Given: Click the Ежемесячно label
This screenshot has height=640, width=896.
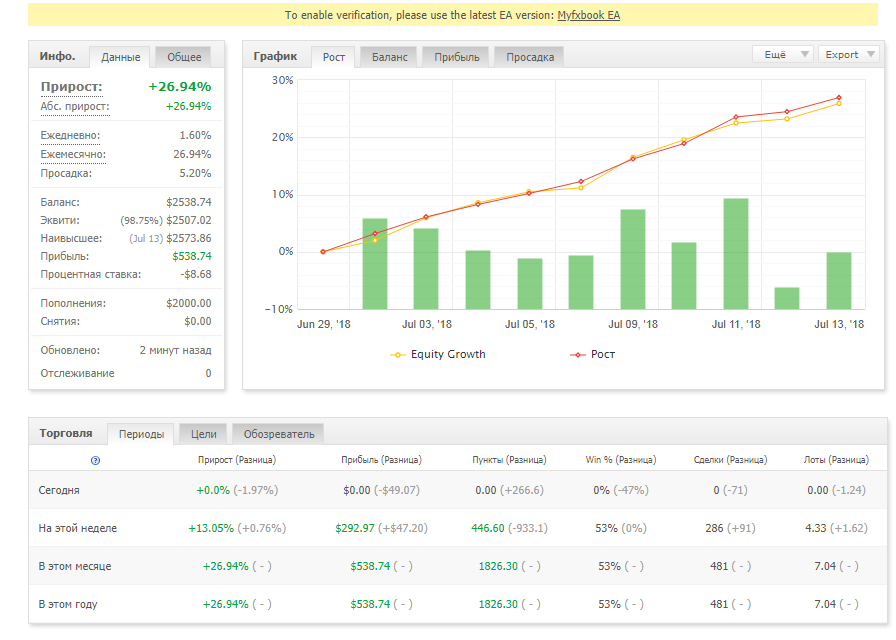Looking at the screenshot, I should tap(73, 154).
